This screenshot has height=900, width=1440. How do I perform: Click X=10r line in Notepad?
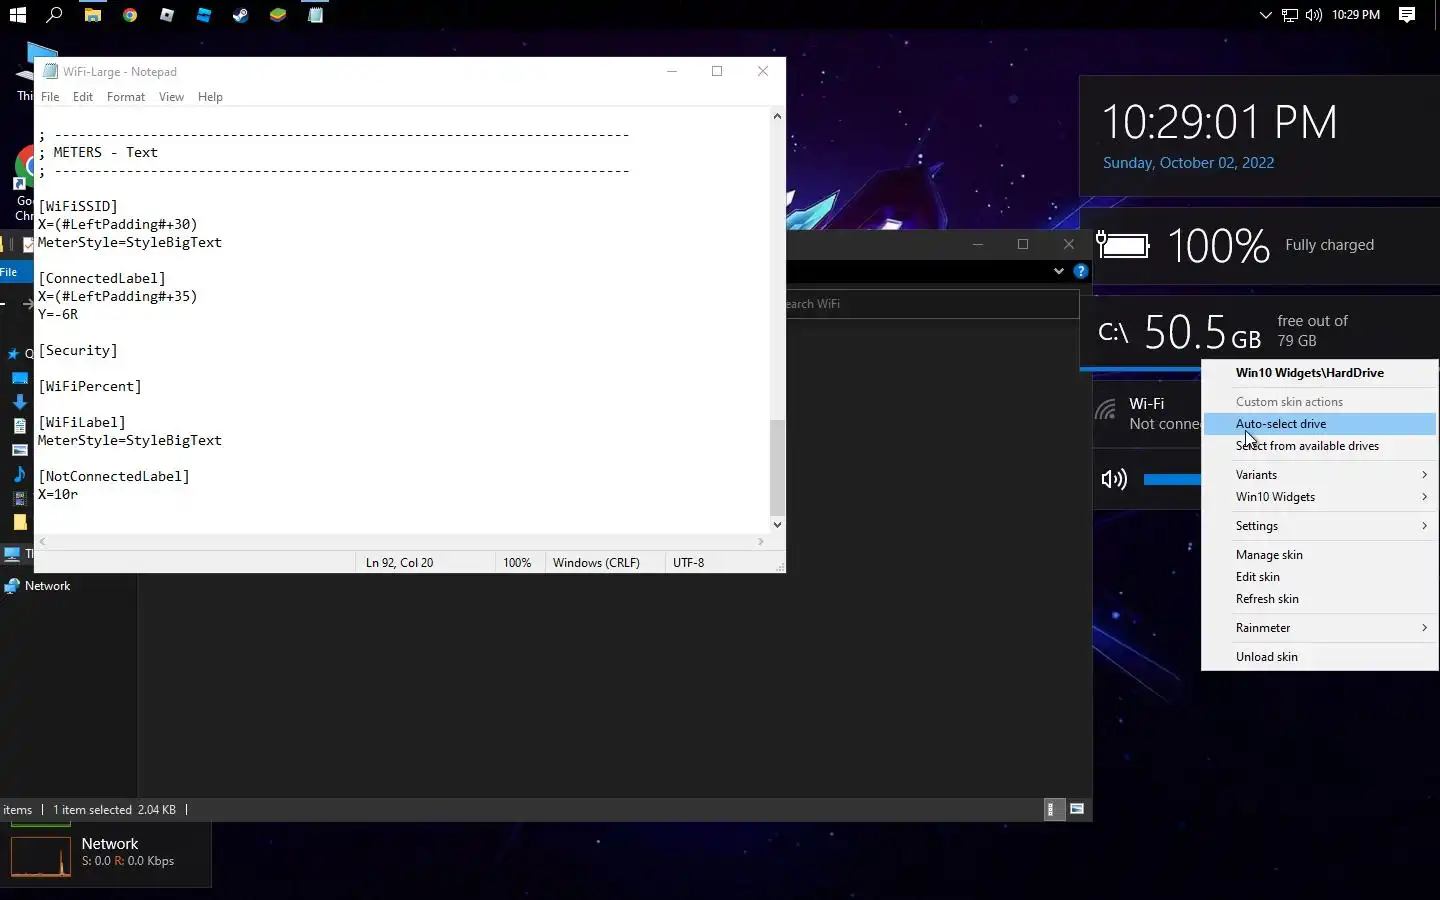58,494
